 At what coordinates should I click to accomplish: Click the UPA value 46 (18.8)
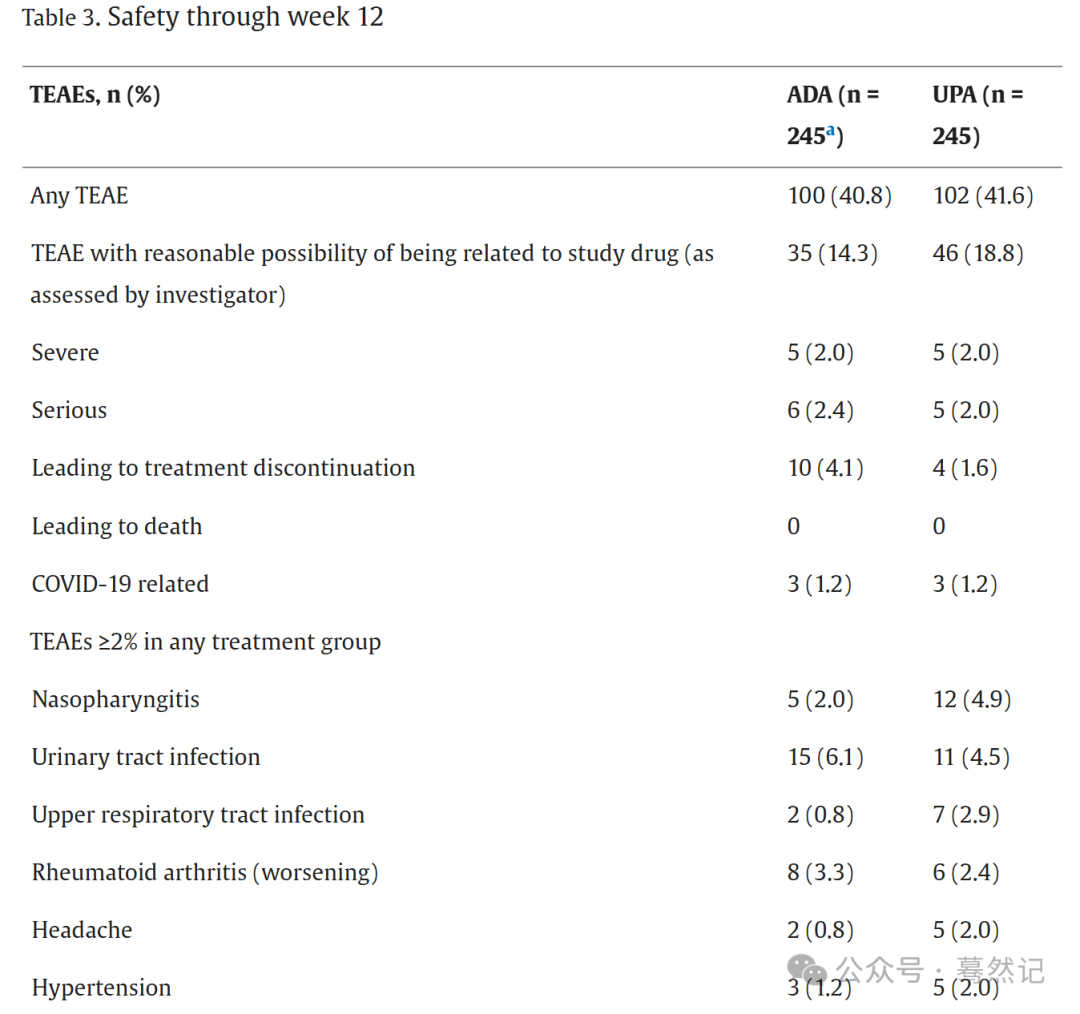[978, 254]
